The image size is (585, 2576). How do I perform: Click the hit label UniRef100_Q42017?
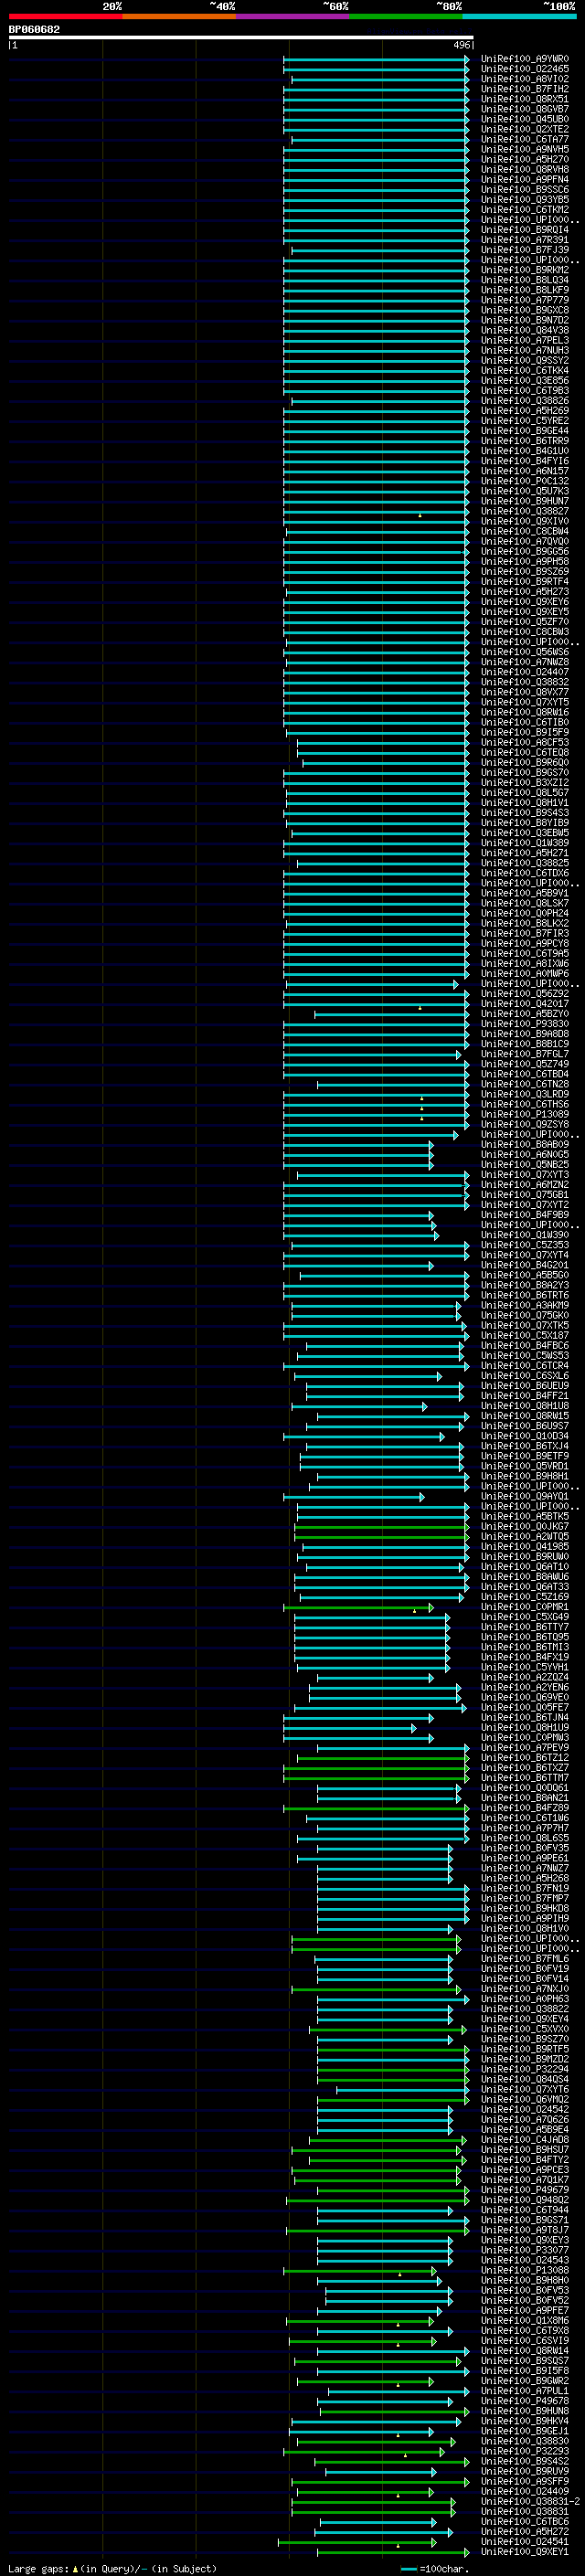coord(524,1004)
